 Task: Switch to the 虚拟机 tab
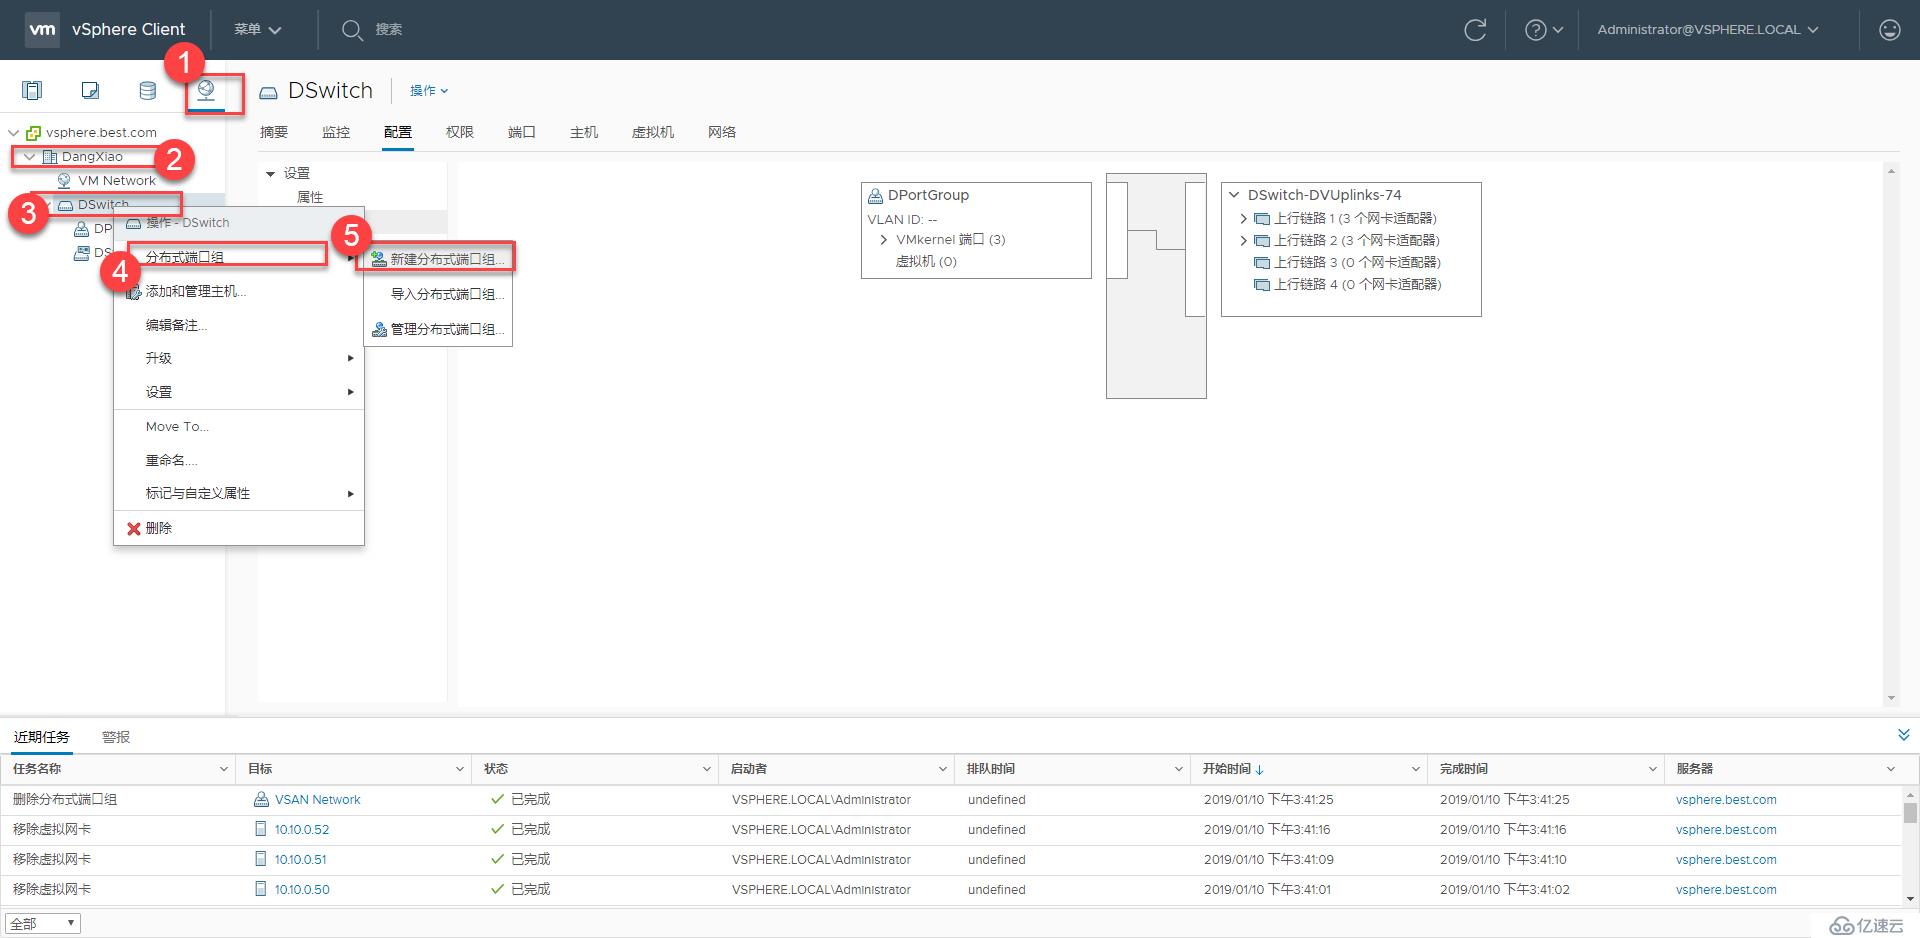pos(653,132)
